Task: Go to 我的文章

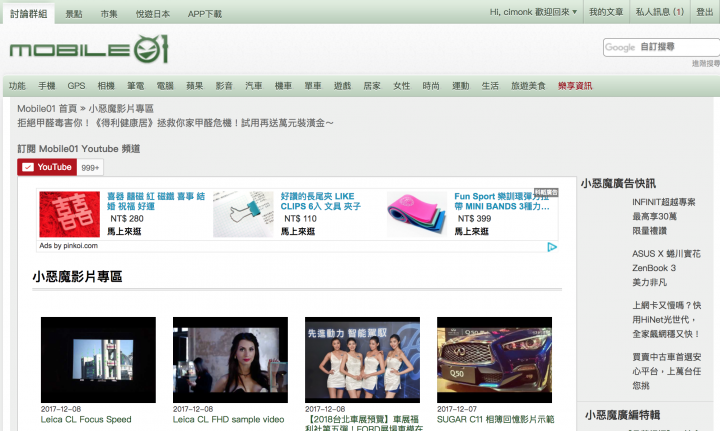Action: 606,12
